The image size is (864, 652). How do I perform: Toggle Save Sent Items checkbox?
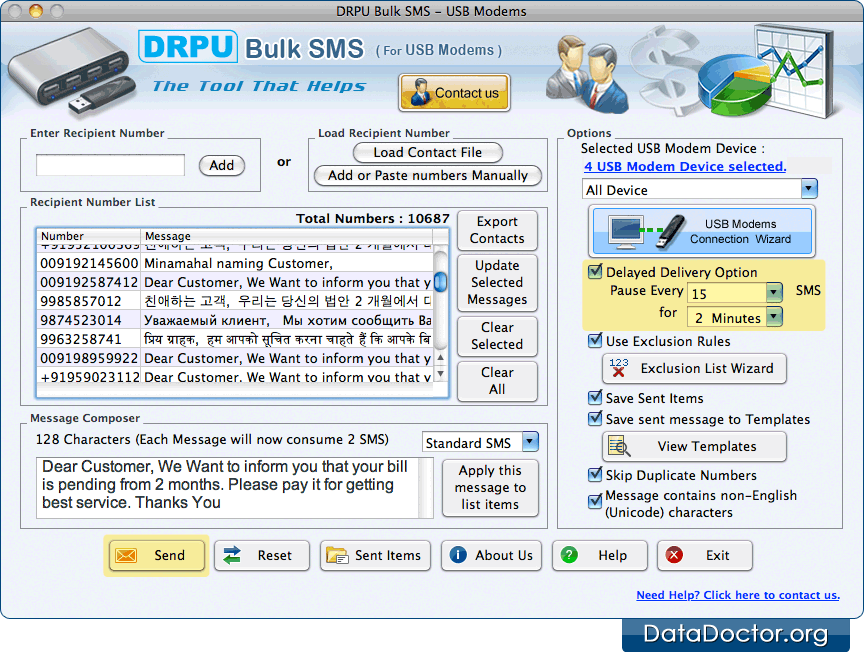(595, 397)
